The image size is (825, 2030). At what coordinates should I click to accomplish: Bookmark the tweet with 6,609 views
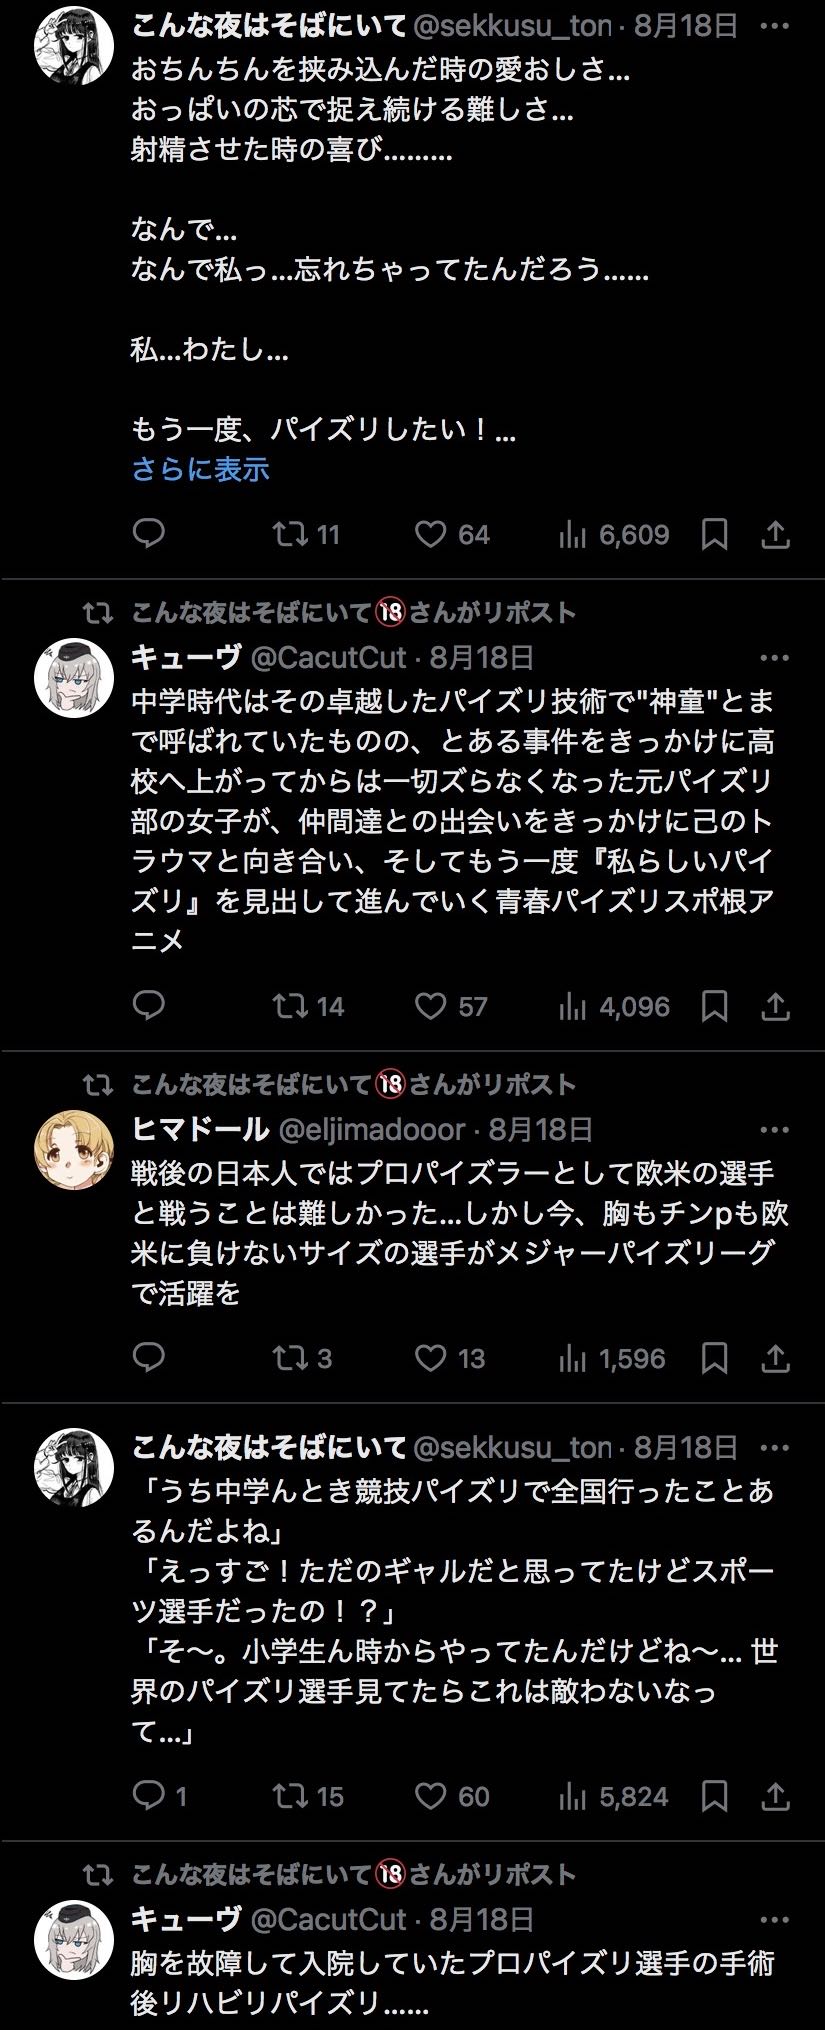(714, 535)
